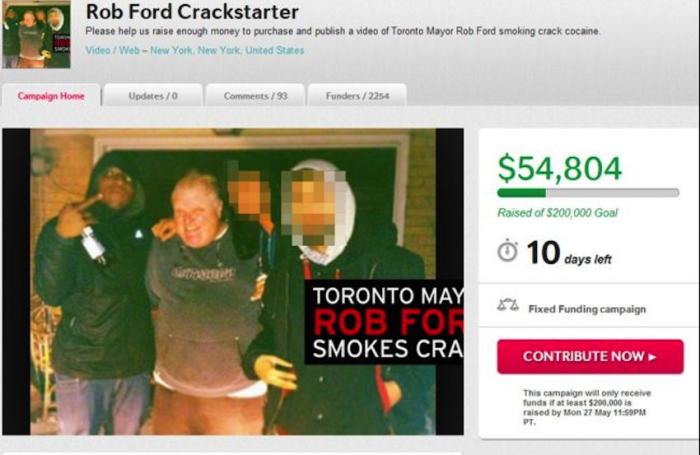Viewport: 700px width, 455px height.
Task: Switch to the Updates tab
Action: point(153,96)
